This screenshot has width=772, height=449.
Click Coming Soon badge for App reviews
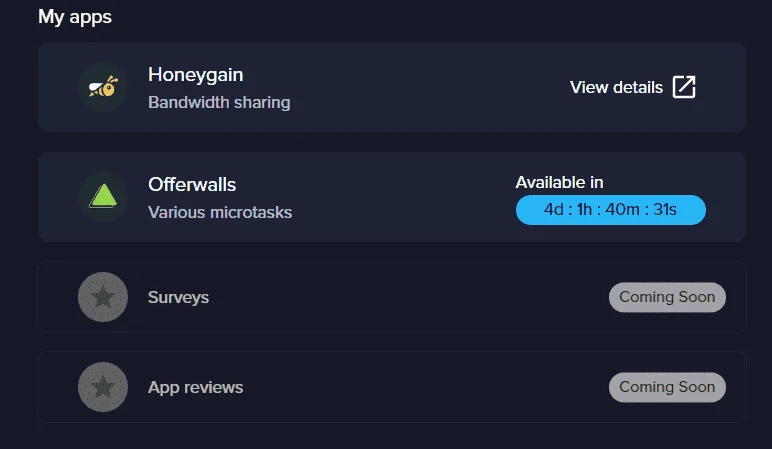click(x=667, y=387)
